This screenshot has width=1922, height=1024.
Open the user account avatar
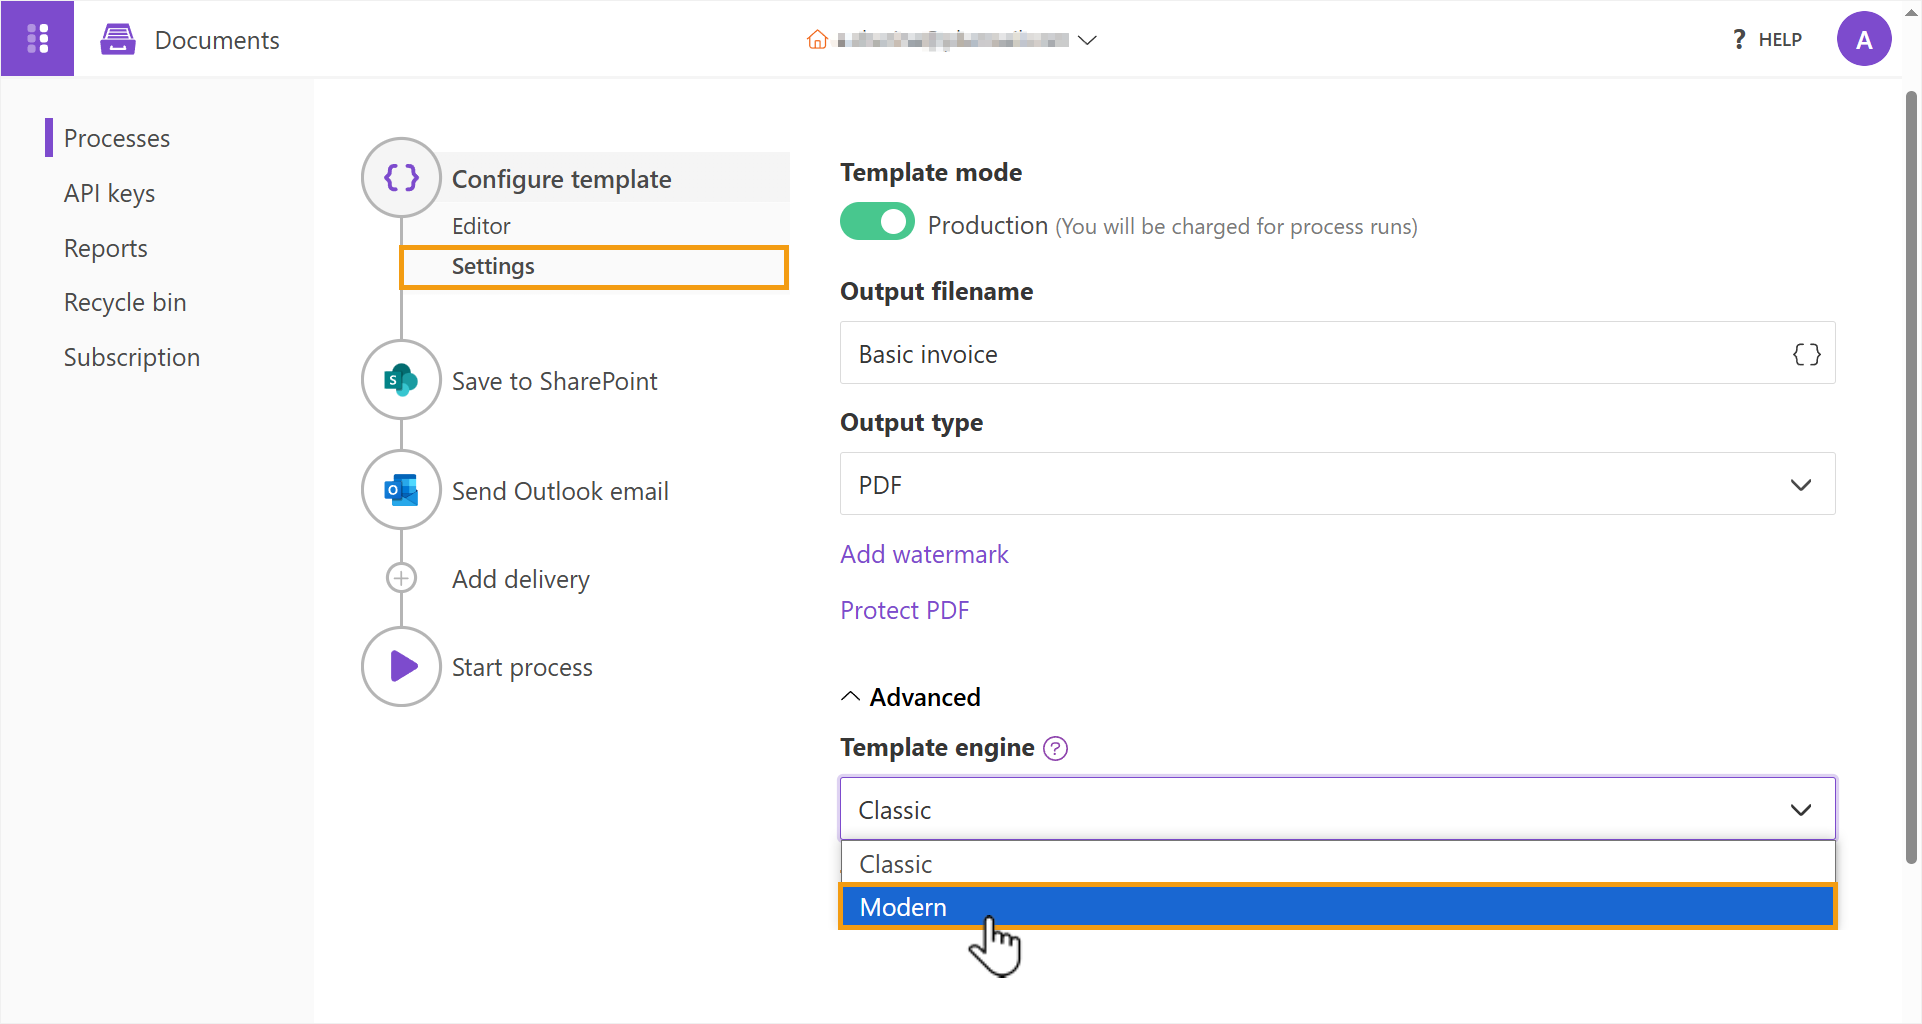tap(1863, 39)
